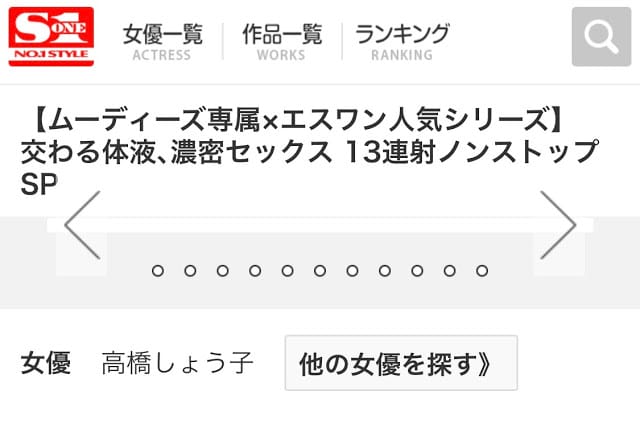Pick the tenth carousel pagination dot

coord(450,270)
